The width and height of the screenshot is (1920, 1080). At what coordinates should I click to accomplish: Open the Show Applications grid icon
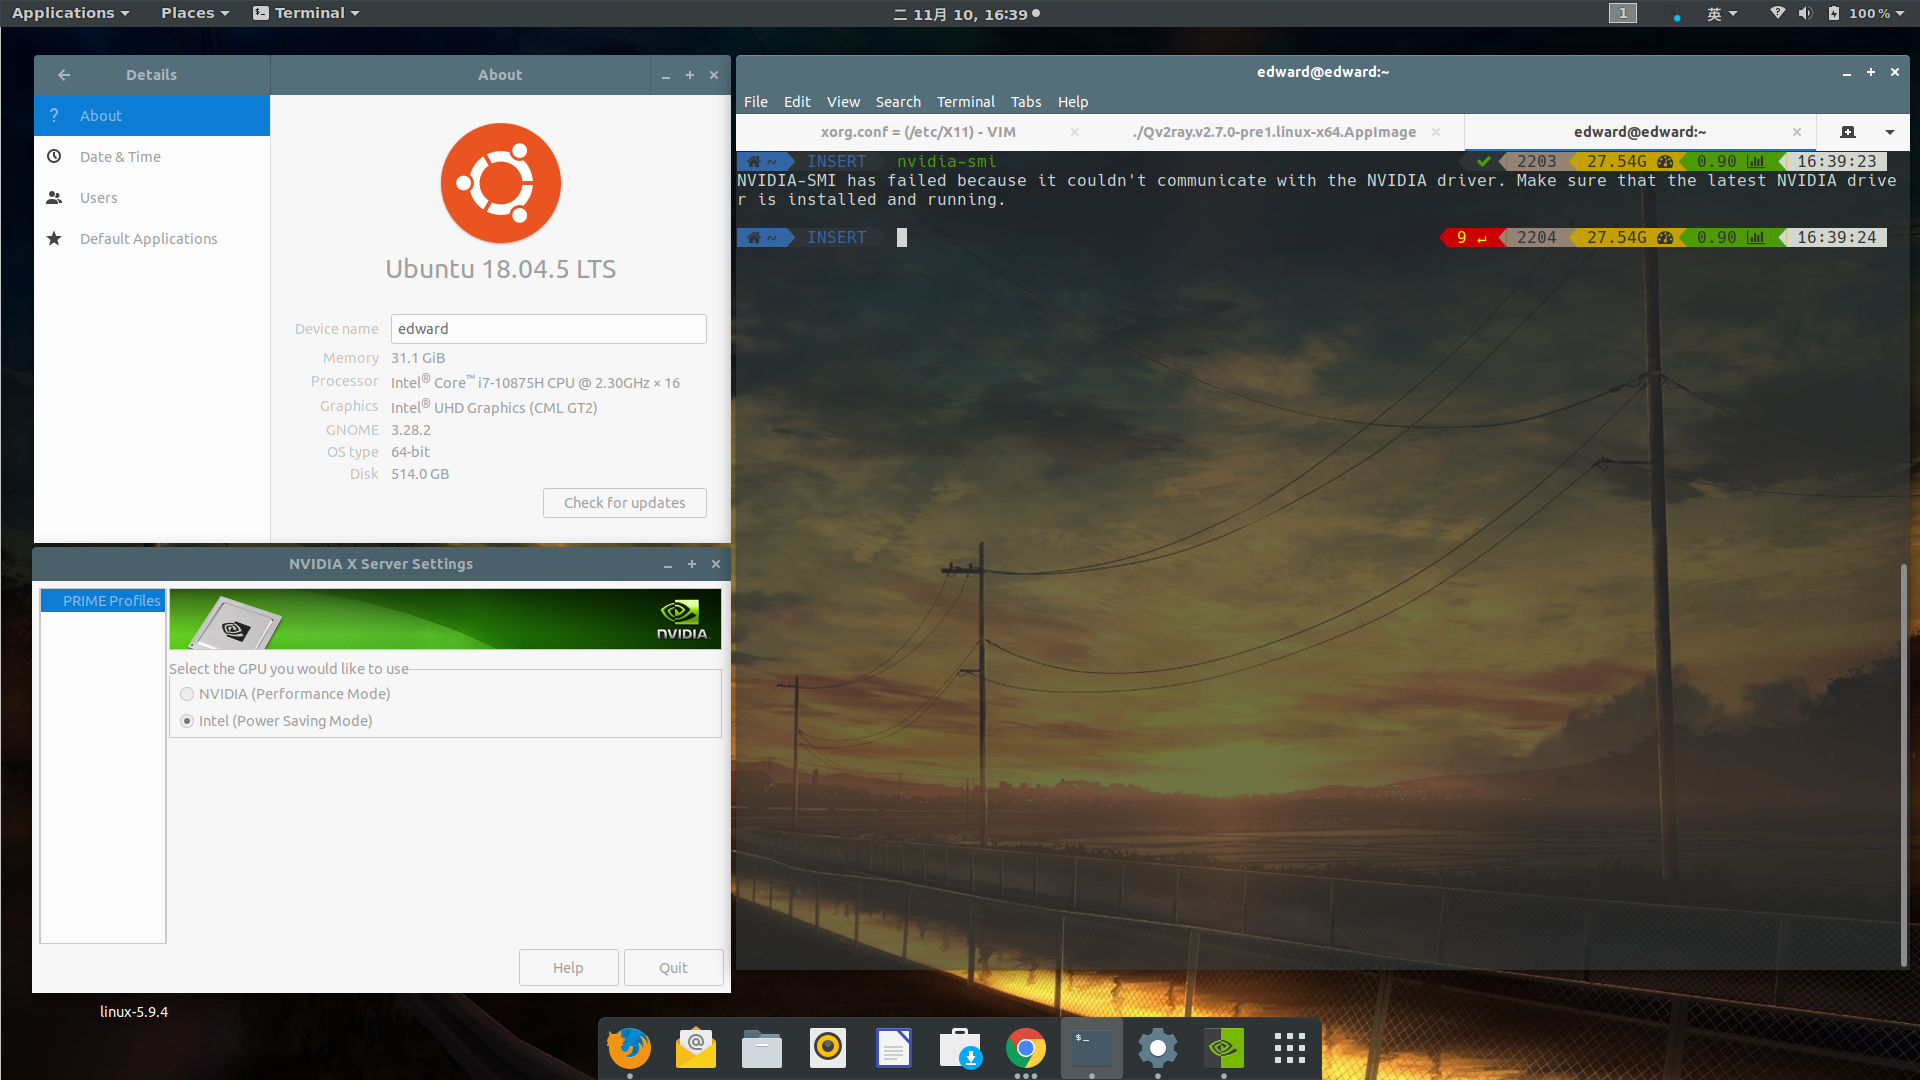tap(1289, 1048)
